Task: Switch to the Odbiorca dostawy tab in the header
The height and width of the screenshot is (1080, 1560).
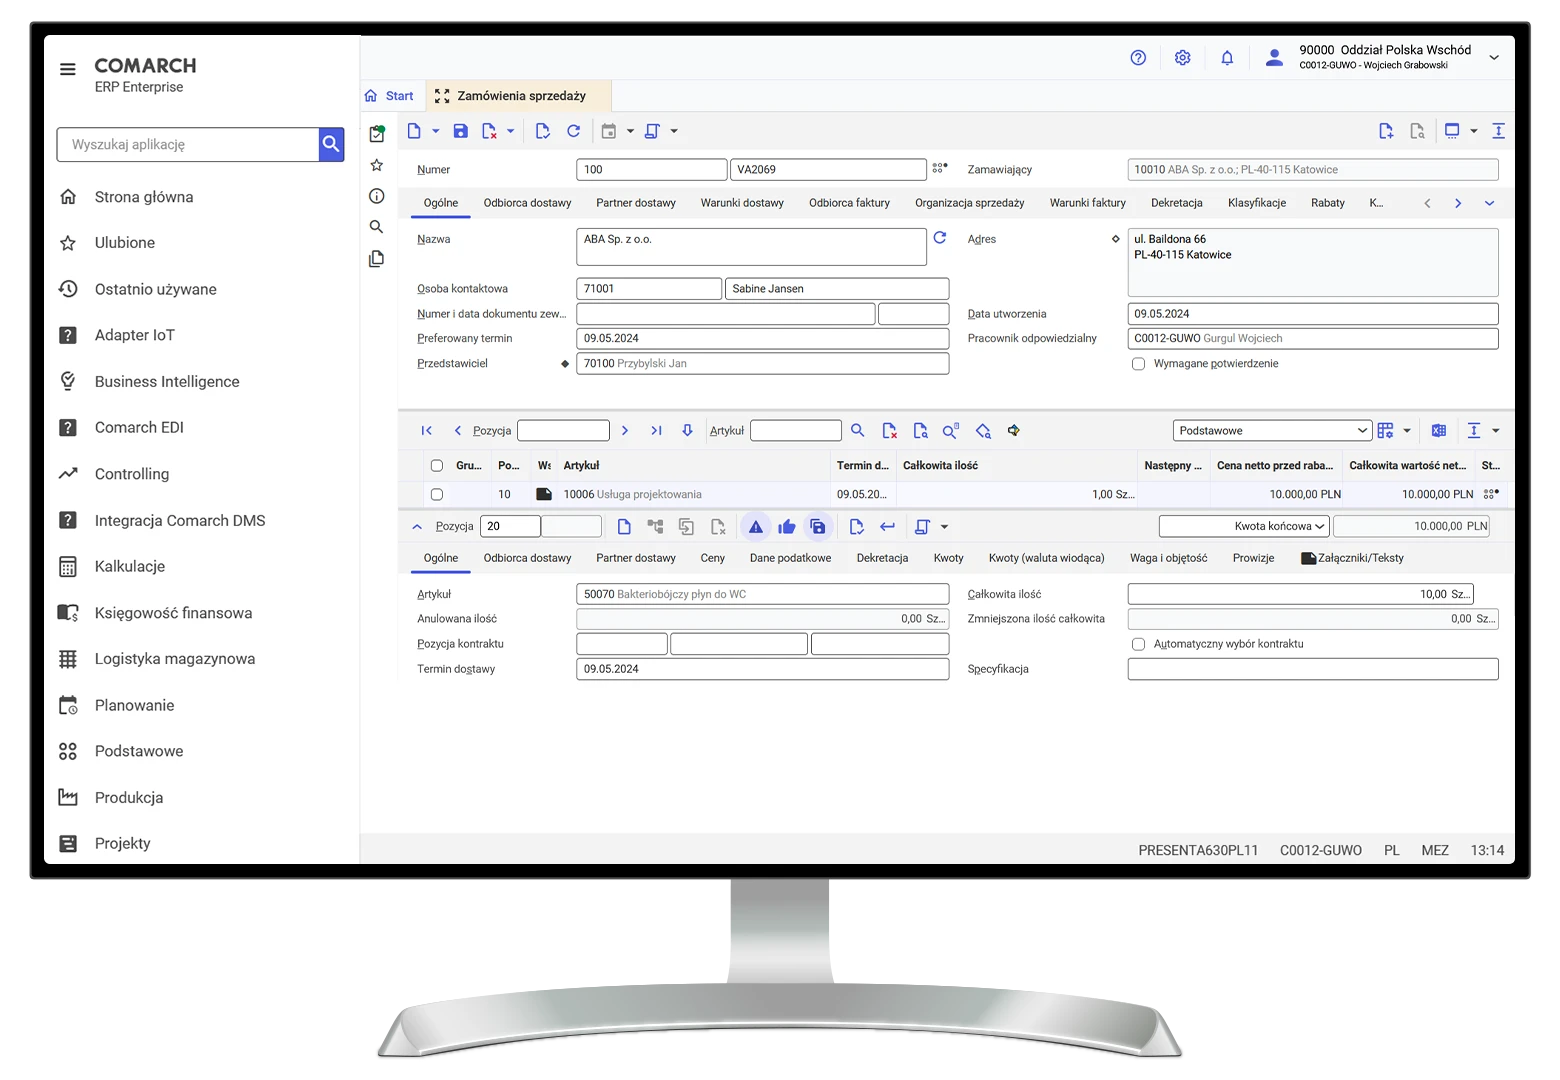Action: 527,203
